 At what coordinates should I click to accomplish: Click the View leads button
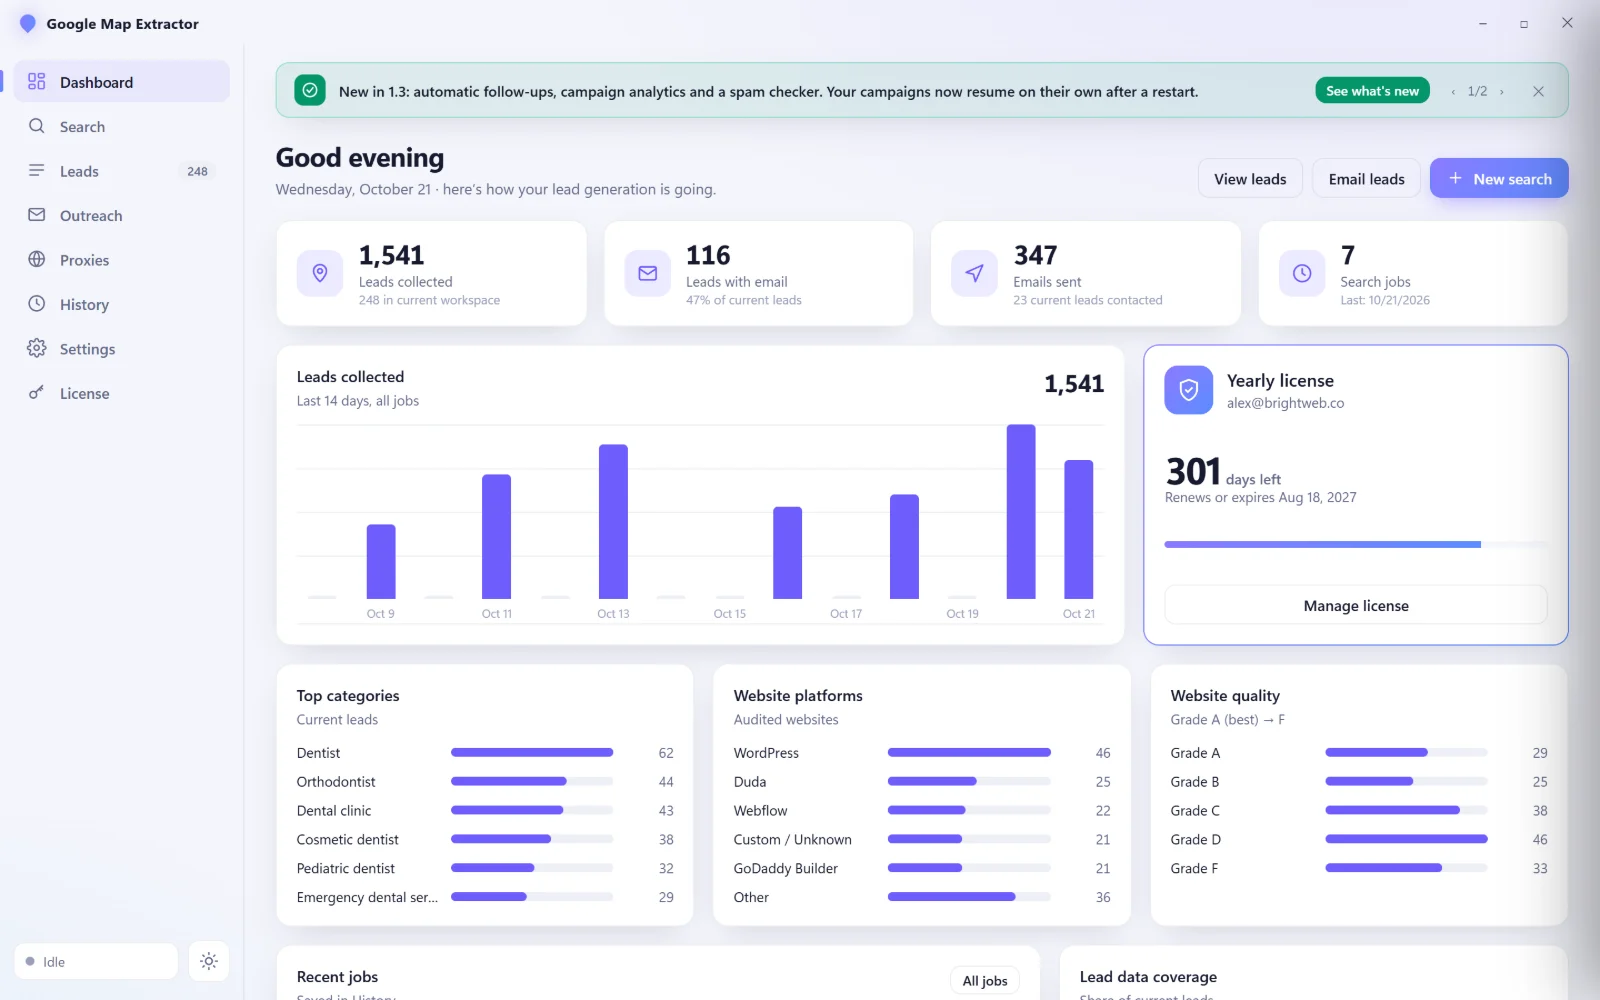tap(1250, 179)
